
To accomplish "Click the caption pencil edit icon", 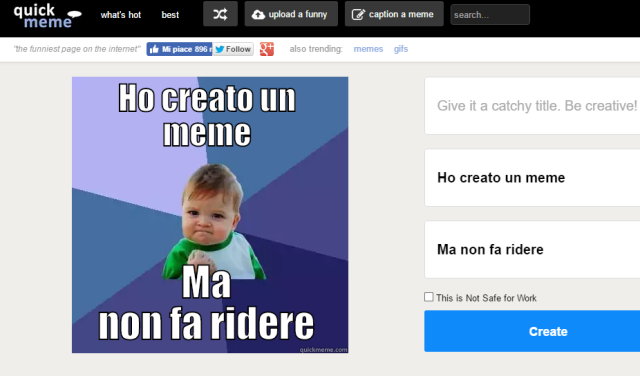I will click(x=358, y=15).
